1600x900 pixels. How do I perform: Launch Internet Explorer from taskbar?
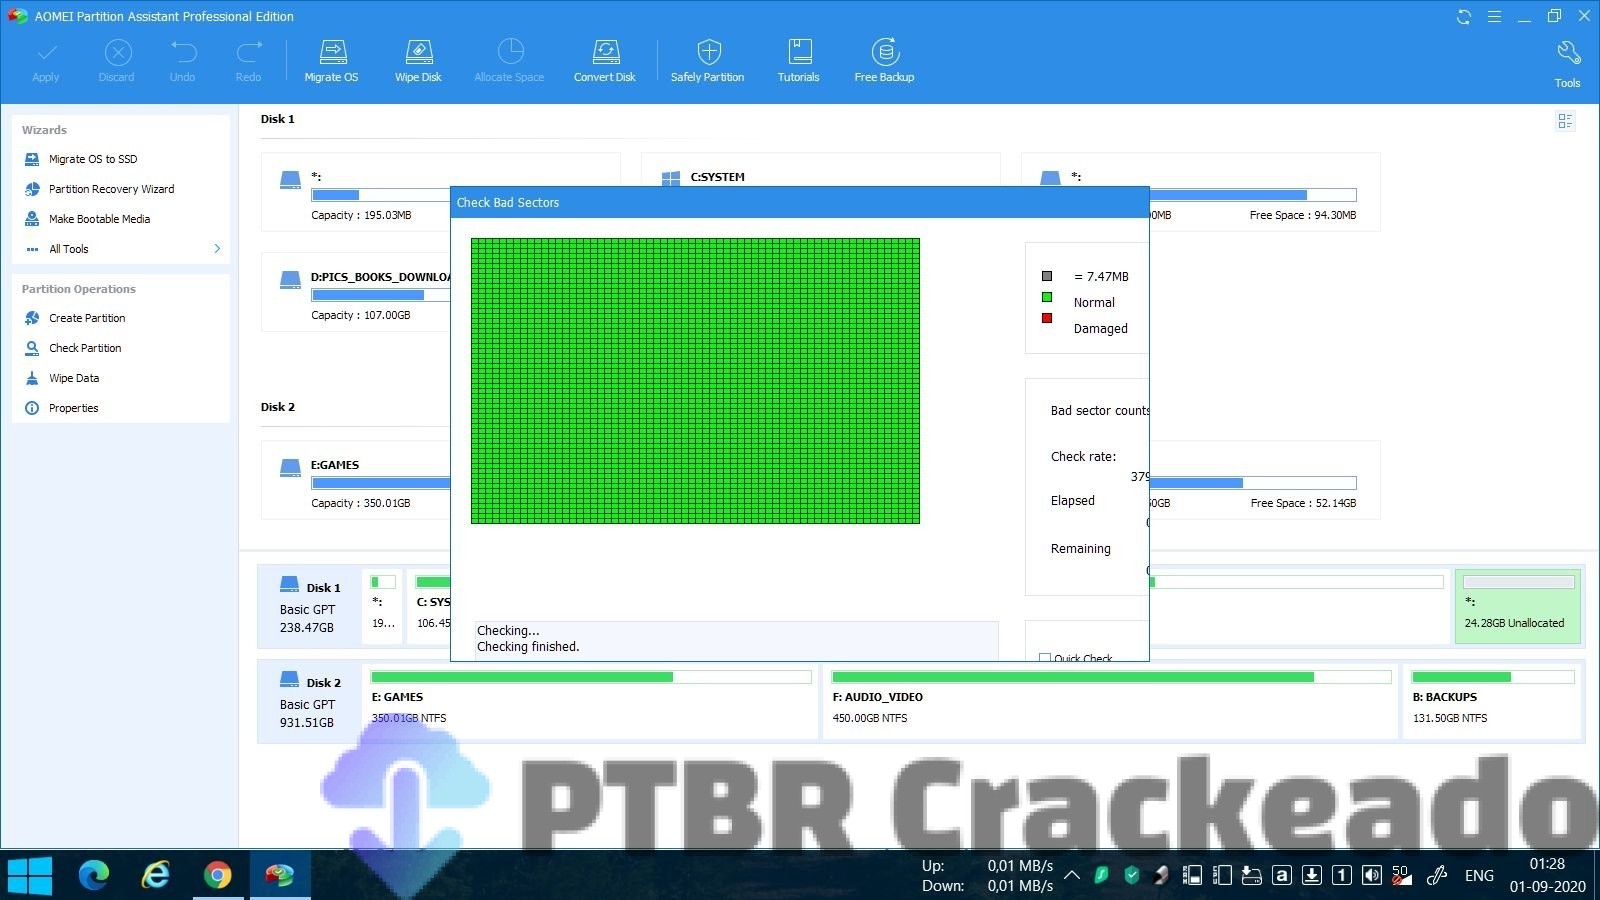point(156,876)
